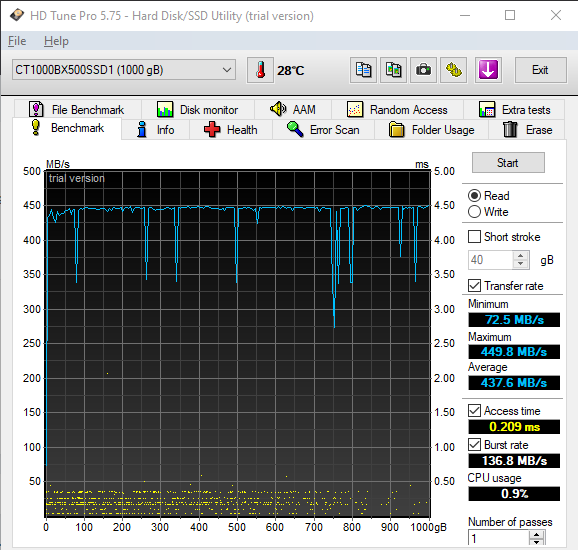This screenshot has height=550, width=578.
Task: Enable the Short stroke checkbox
Action: (x=474, y=236)
